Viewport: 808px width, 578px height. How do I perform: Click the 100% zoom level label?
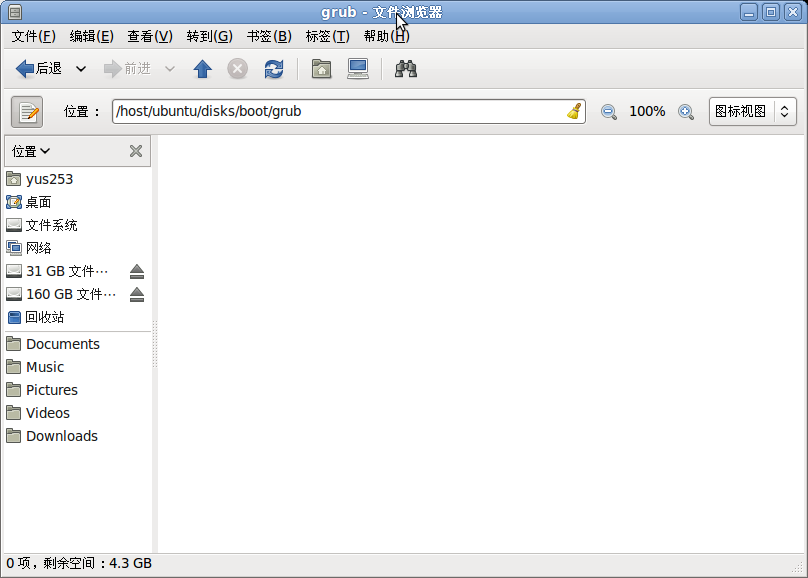coord(647,111)
